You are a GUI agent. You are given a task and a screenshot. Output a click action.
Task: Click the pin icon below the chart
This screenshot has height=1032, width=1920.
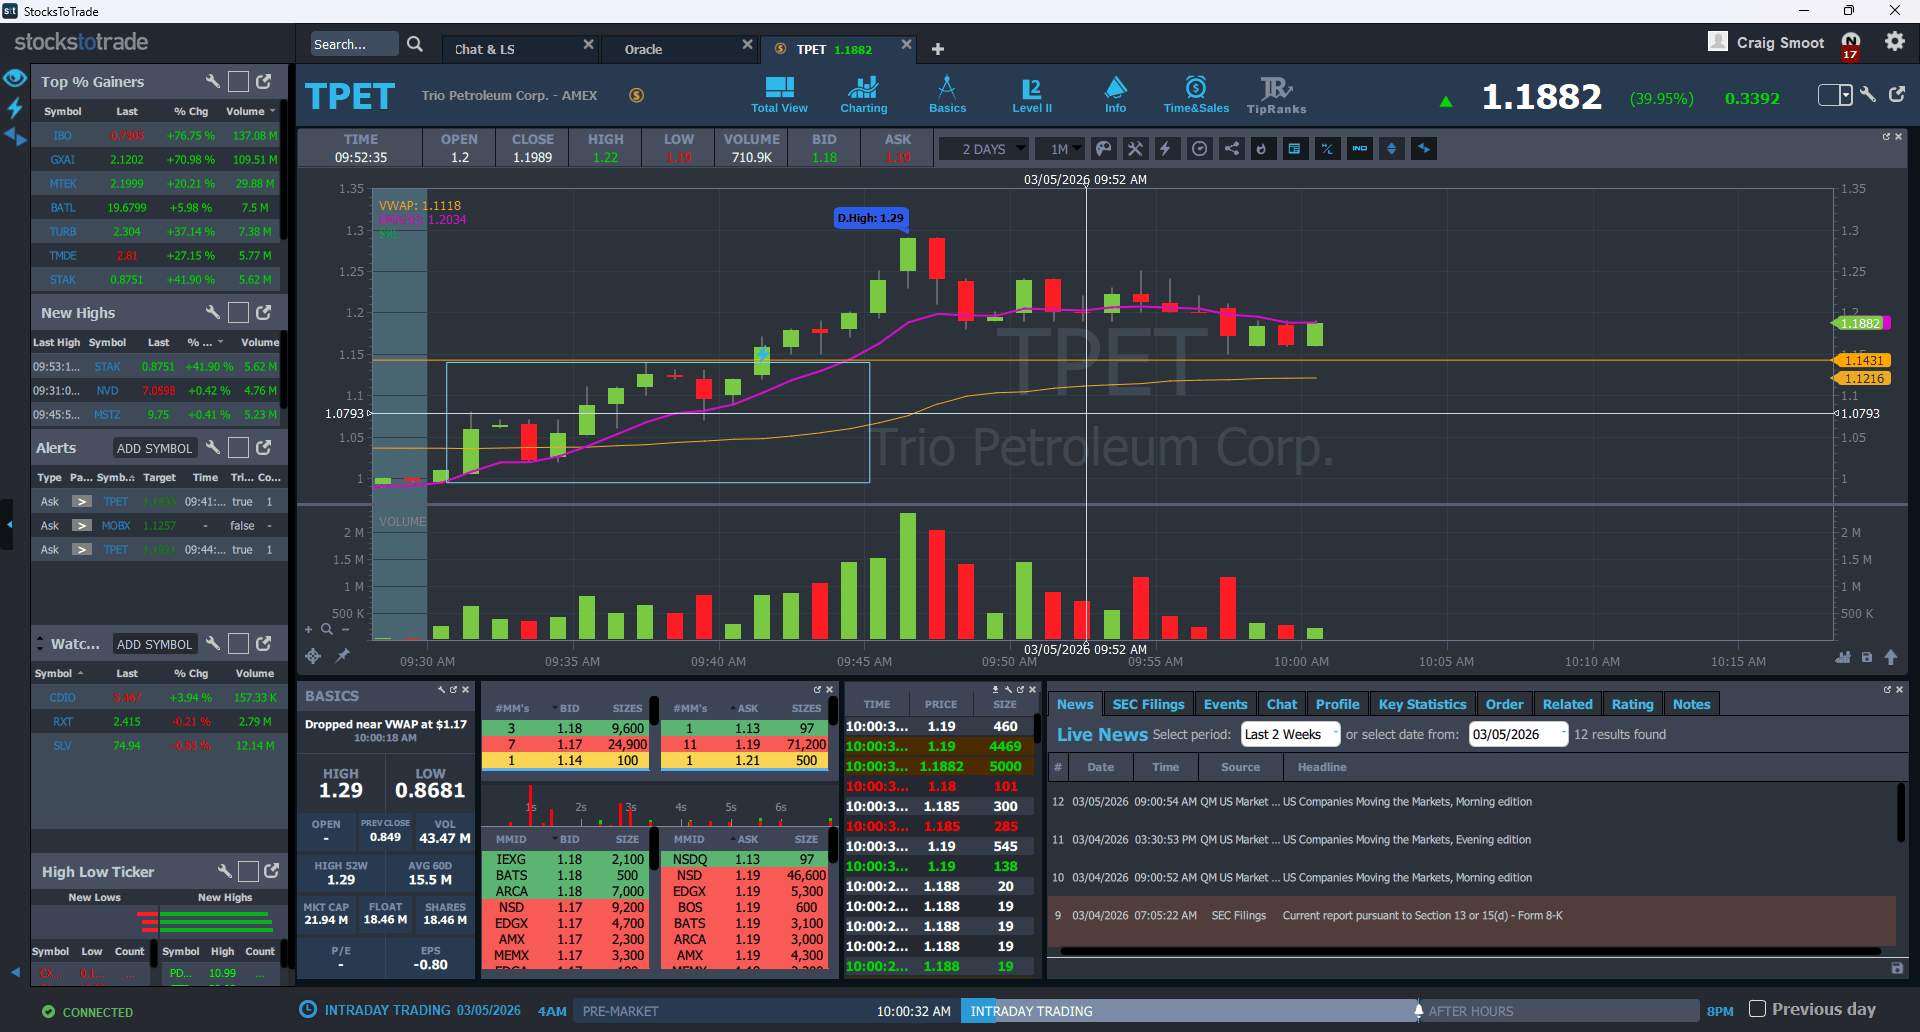click(x=342, y=655)
